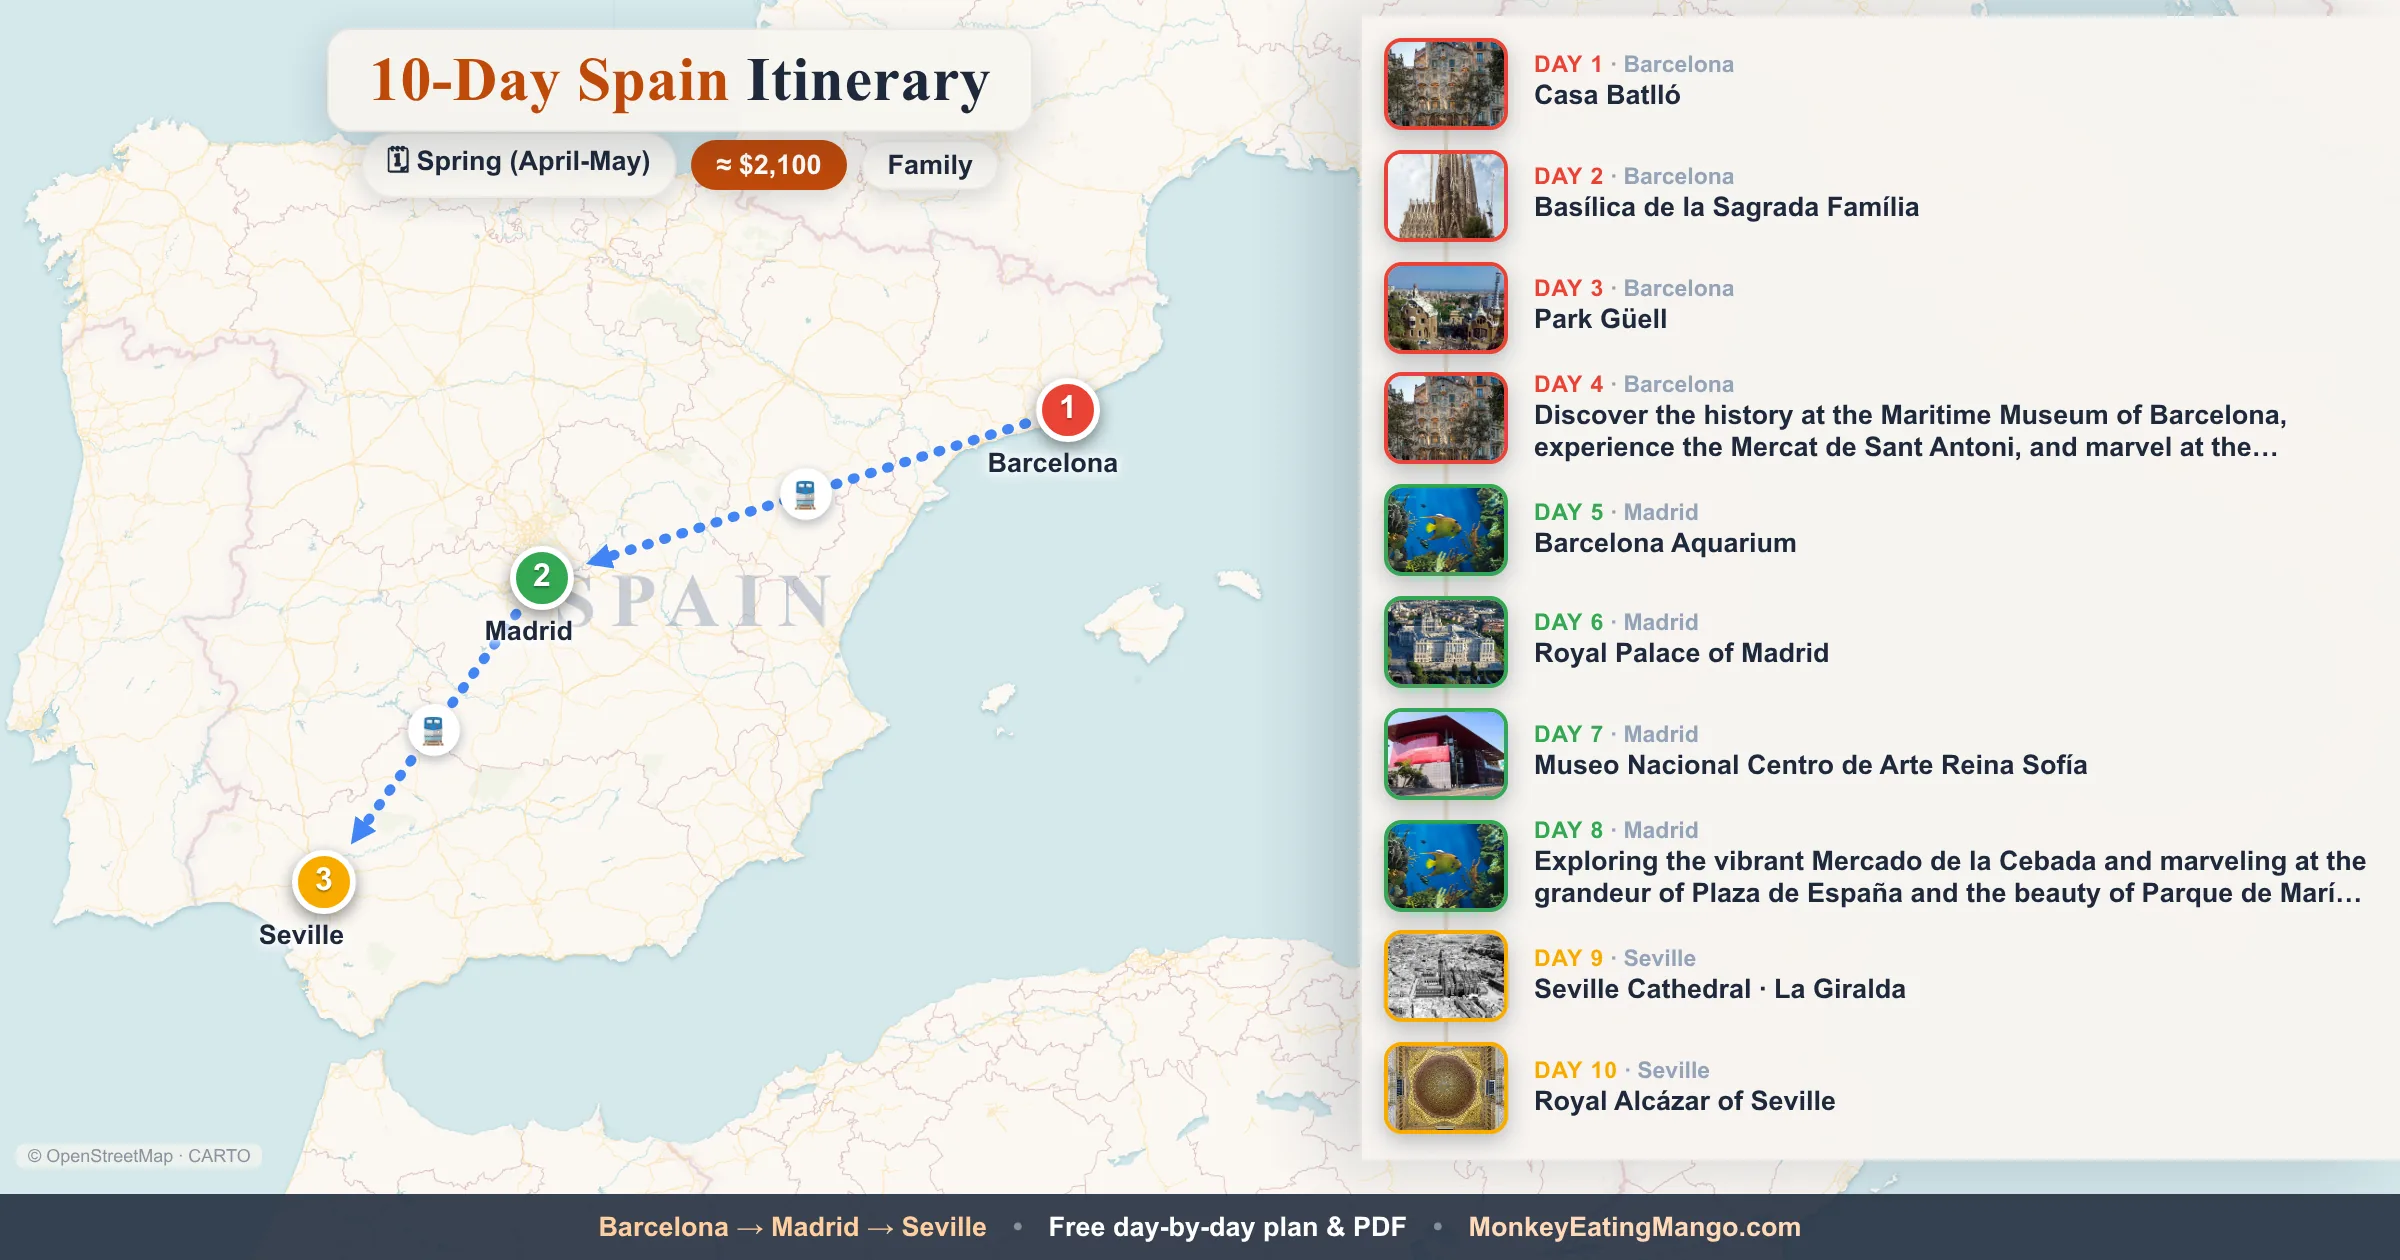Click the Family badge
2400x1260 pixels.
coord(929,165)
